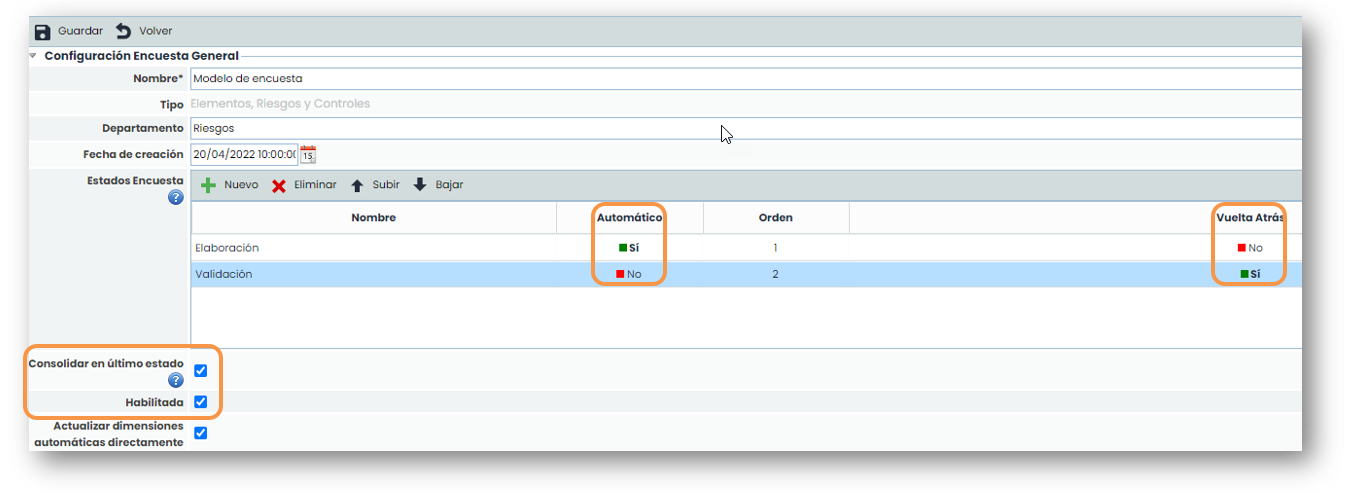Viewport: 1369px width, 493px height.
Task: Click the red X Eliminar icon
Action: point(279,185)
